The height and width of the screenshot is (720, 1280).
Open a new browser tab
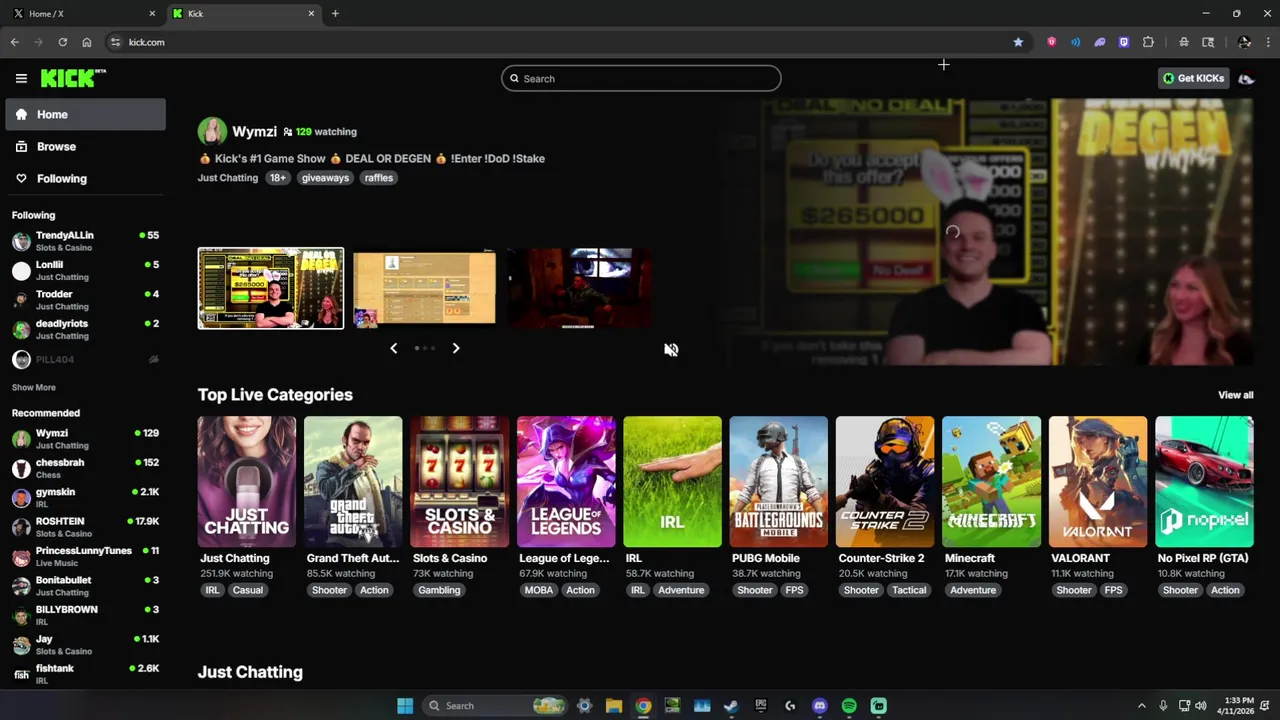(x=335, y=14)
